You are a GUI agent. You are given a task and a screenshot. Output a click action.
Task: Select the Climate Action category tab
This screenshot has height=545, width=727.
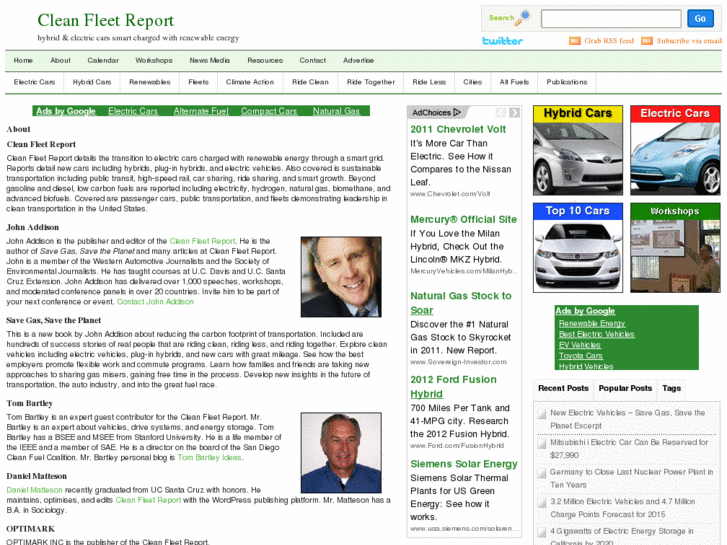[250, 82]
